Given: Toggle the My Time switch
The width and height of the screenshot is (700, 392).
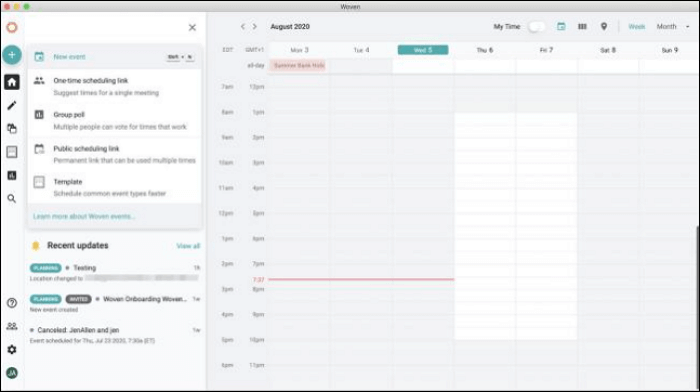Looking at the screenshot, I should [x=536, y=27].
